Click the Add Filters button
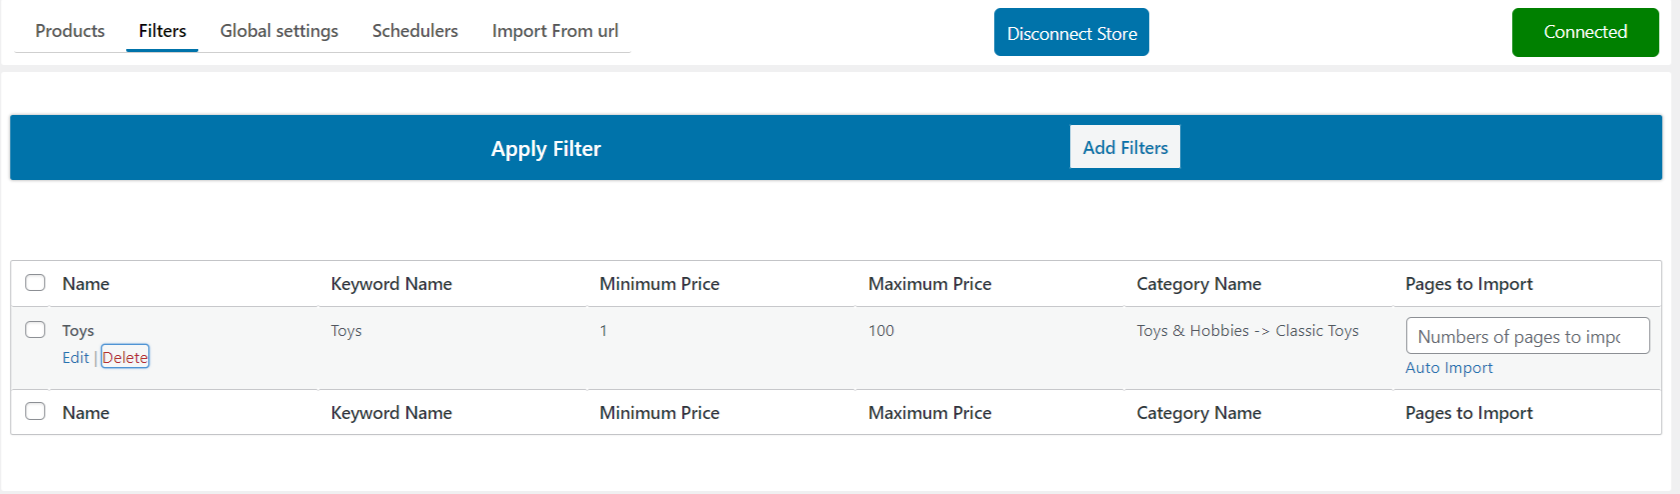 coord(1125,147)
